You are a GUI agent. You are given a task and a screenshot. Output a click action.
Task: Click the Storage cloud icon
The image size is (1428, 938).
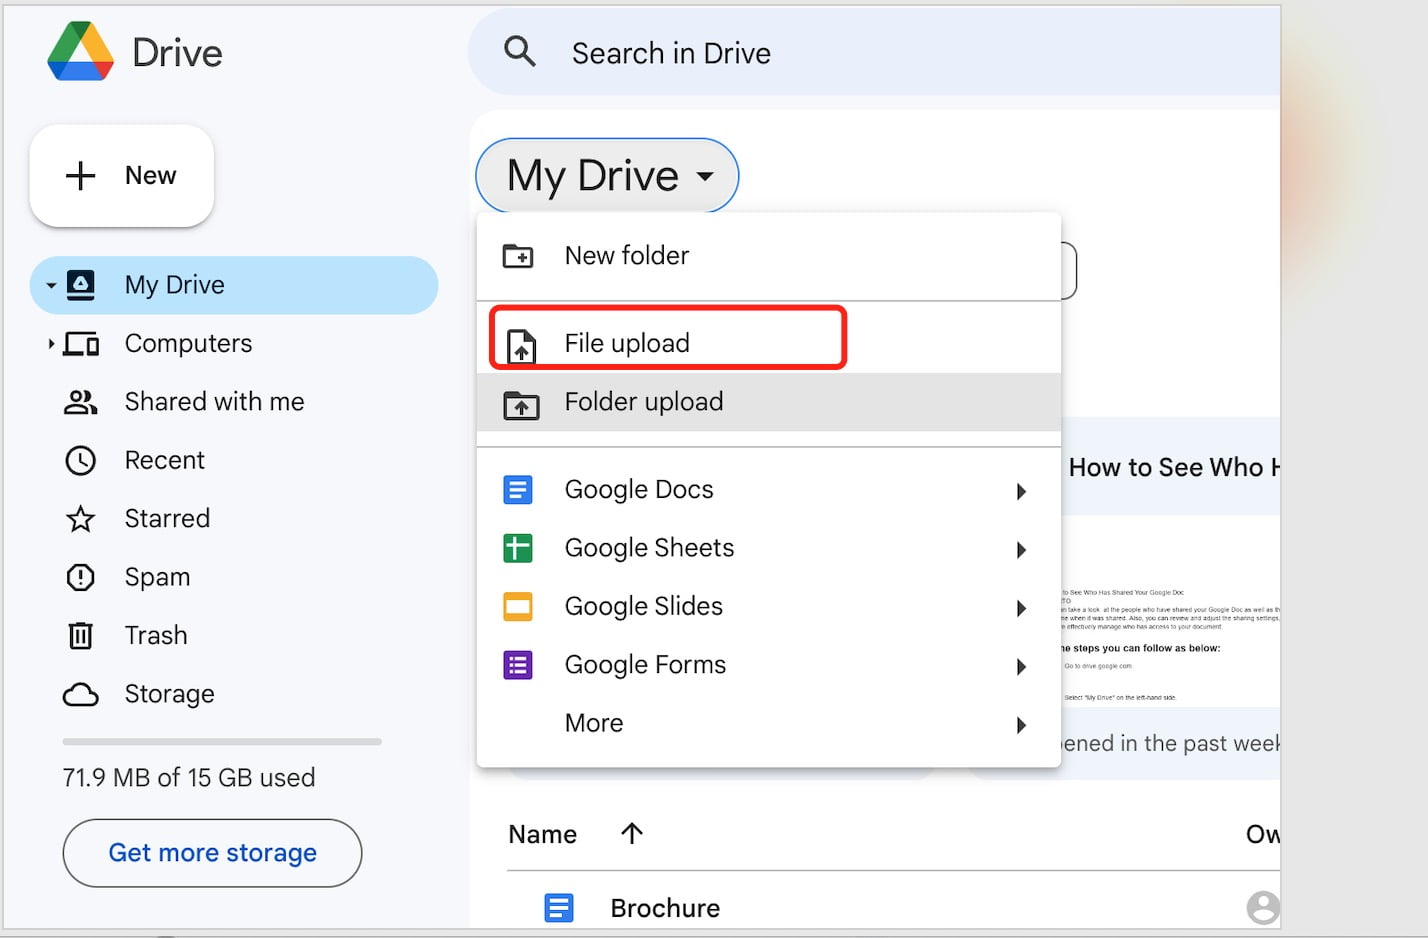point(81,694)
